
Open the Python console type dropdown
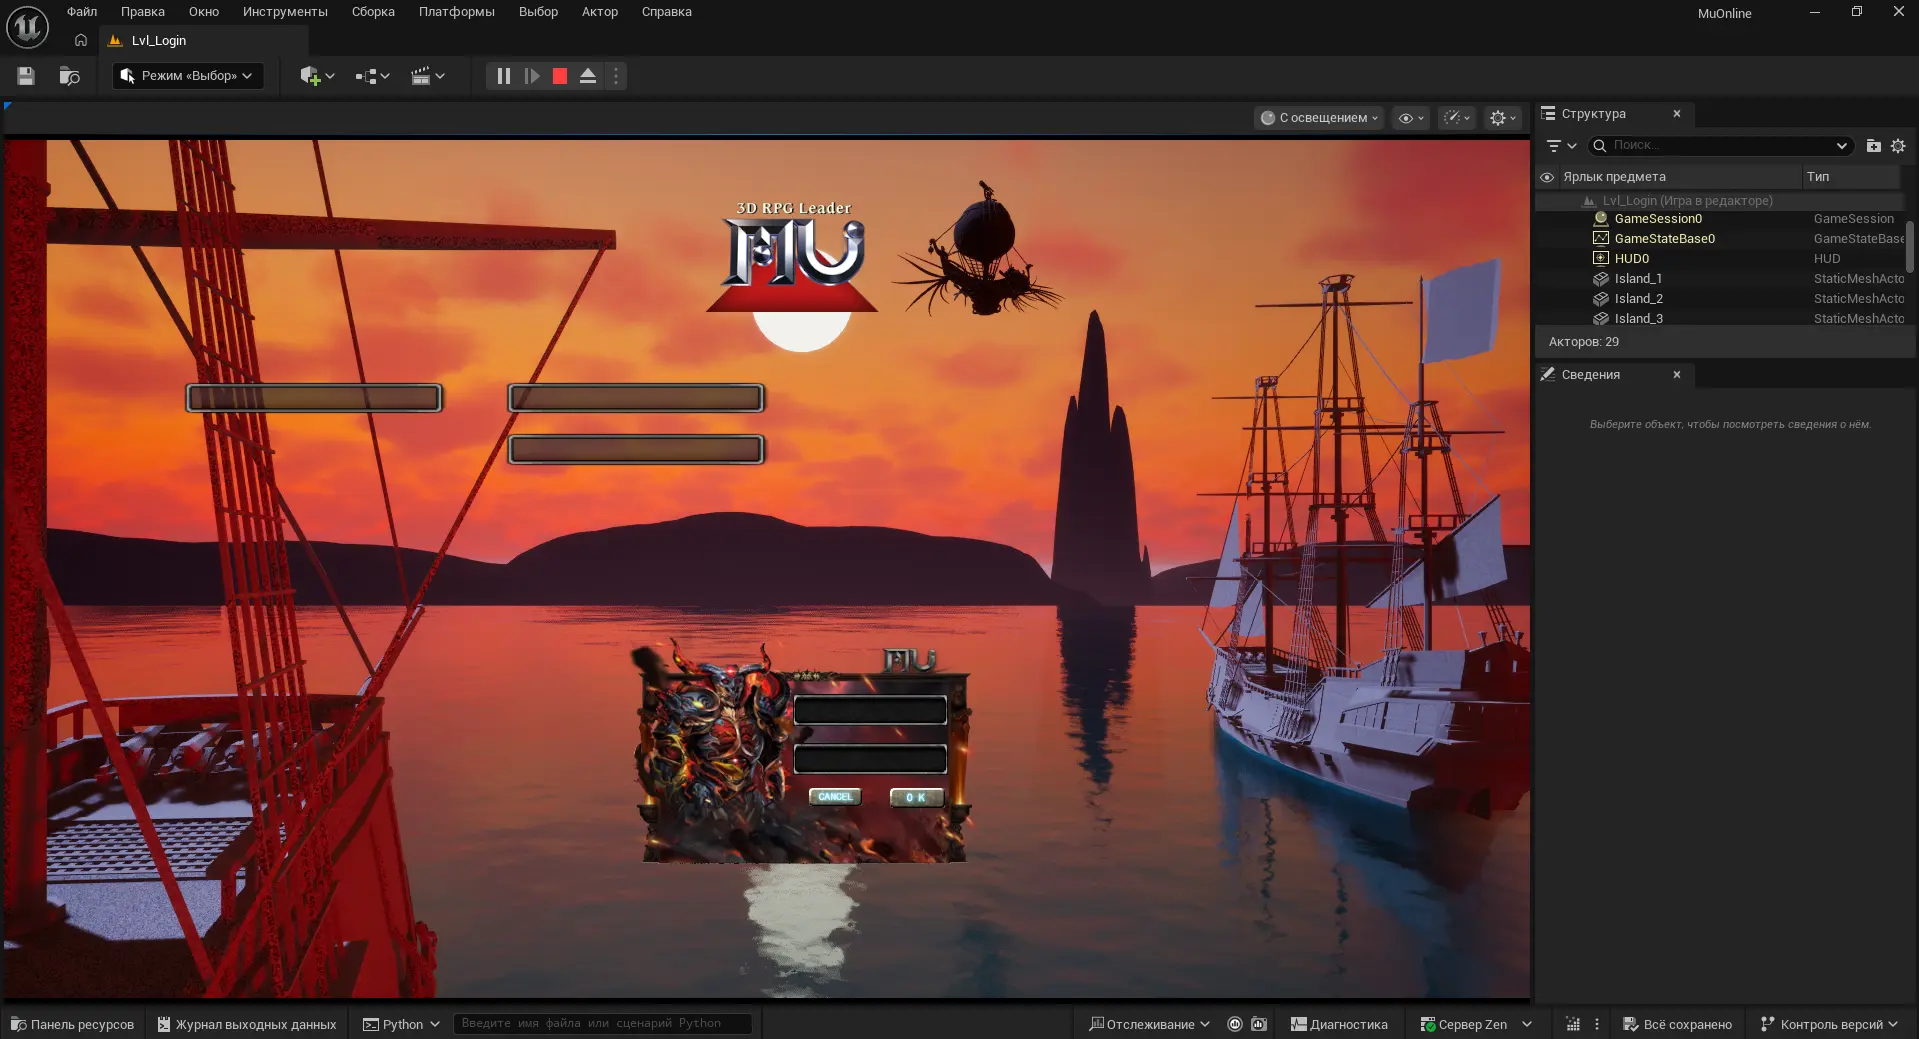(x=401, y=1025)
